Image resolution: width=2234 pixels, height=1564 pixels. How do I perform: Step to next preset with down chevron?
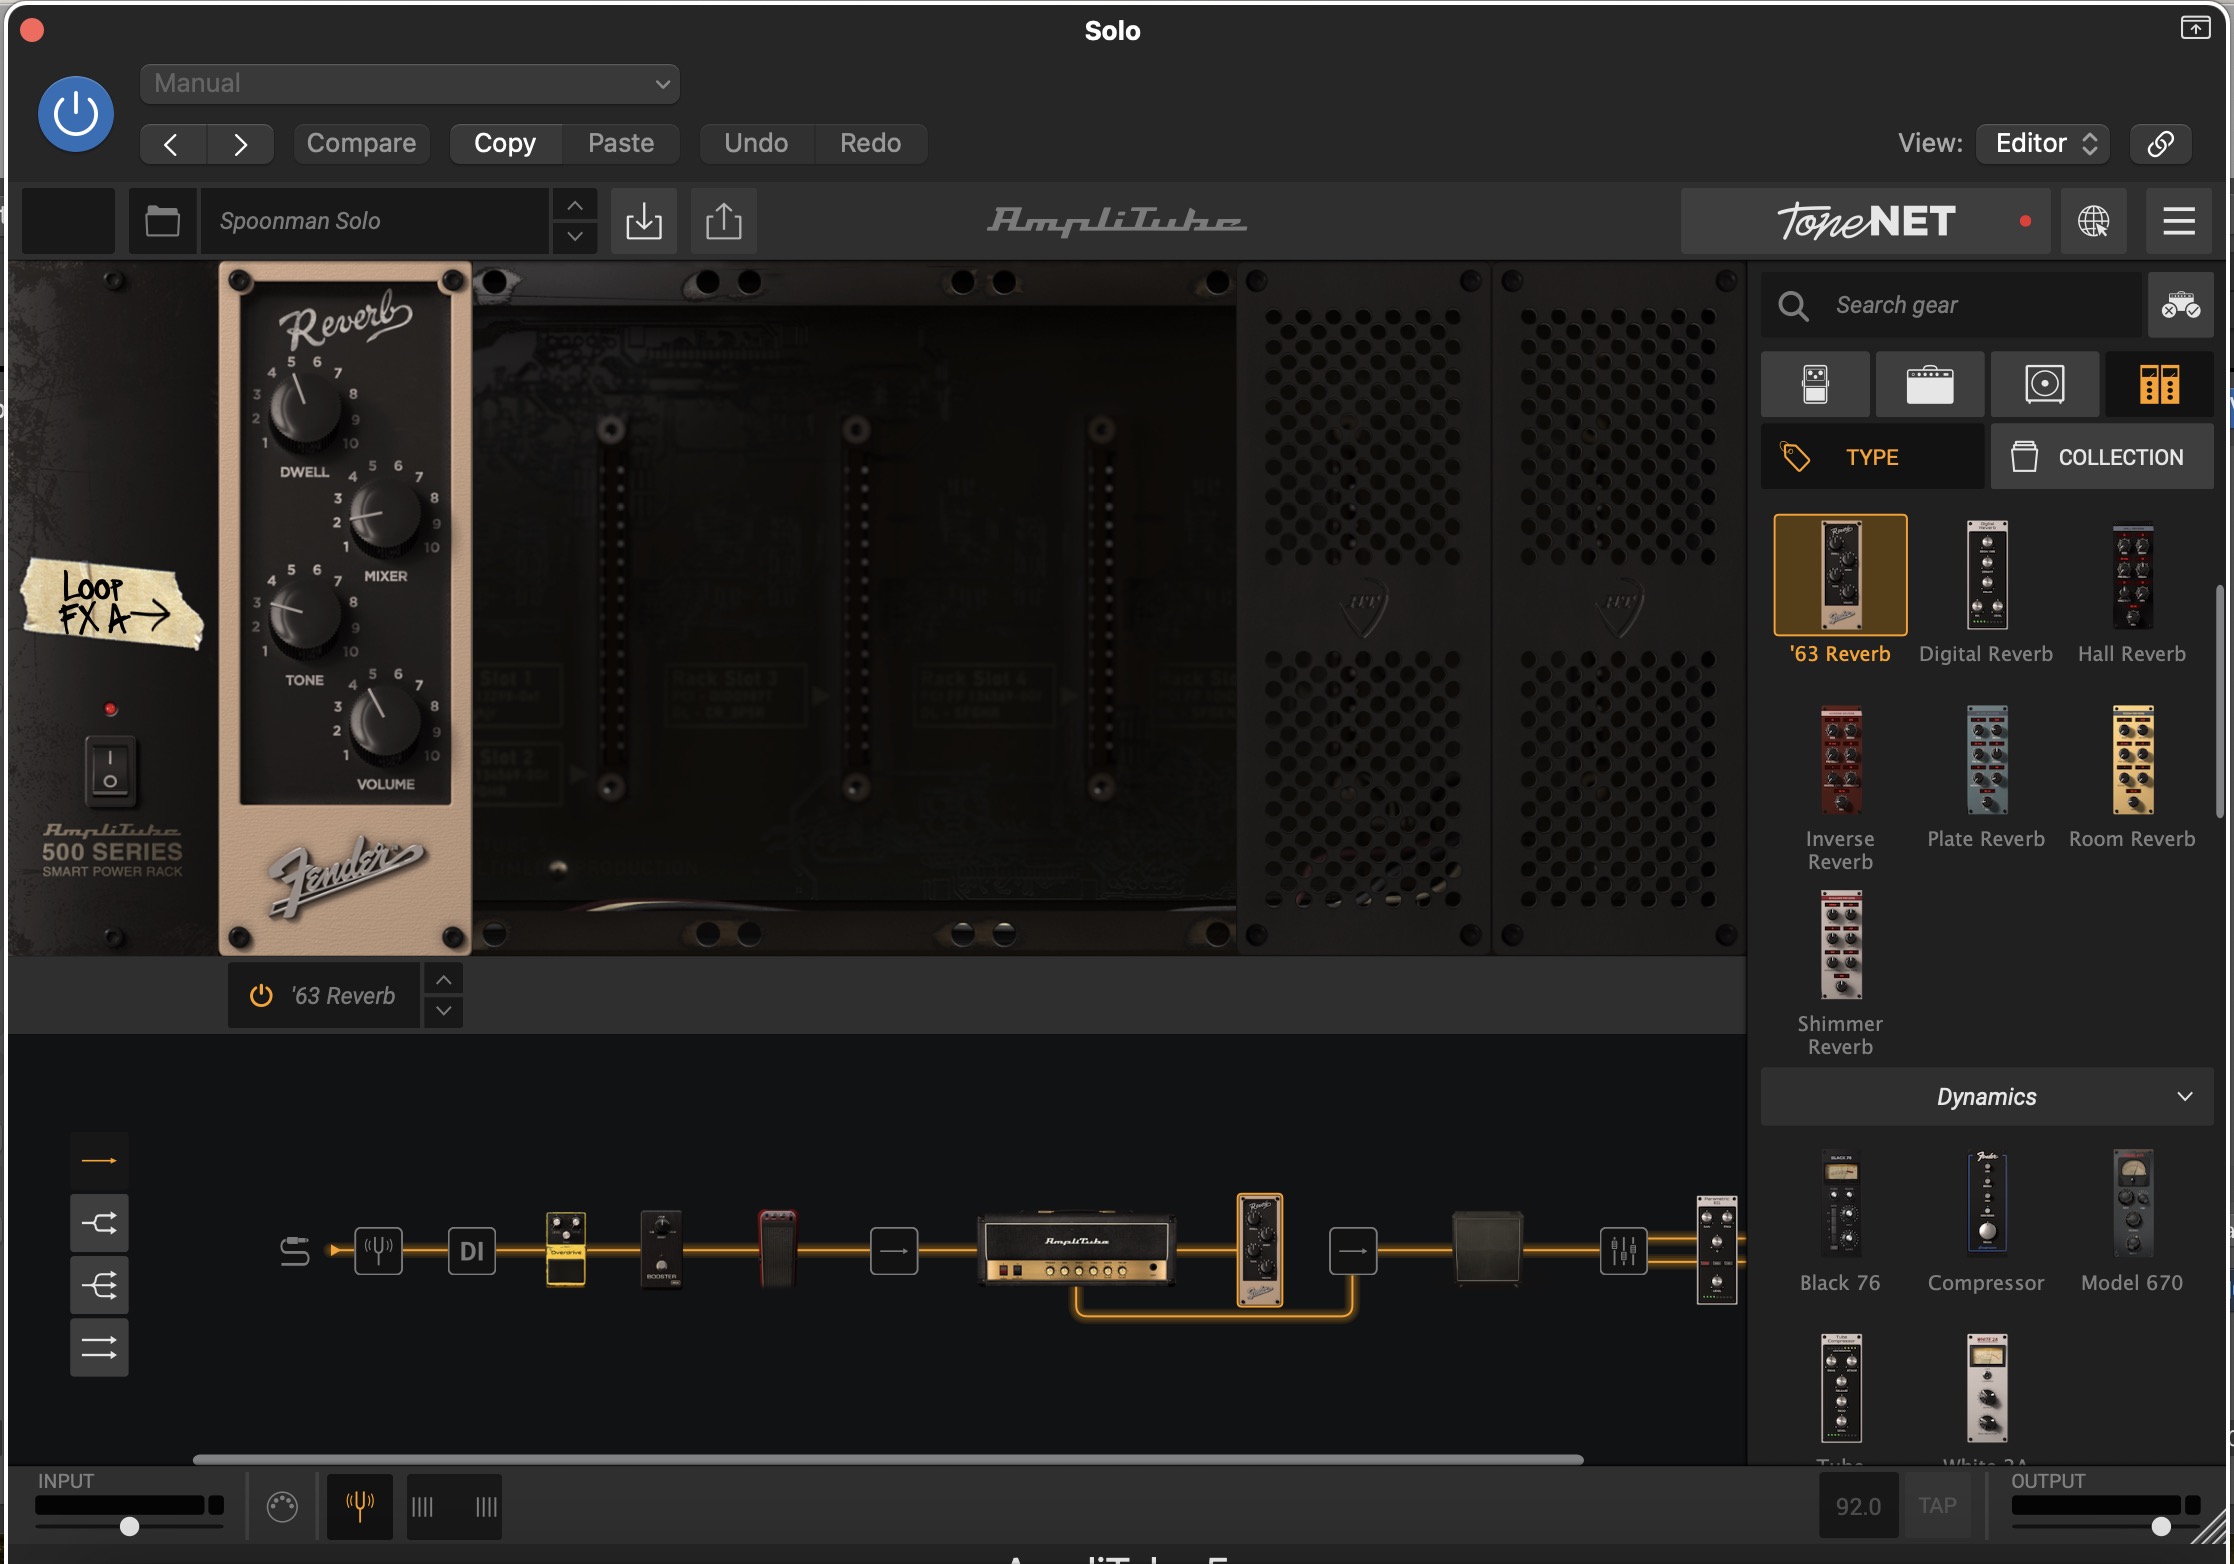coord(575,237)
